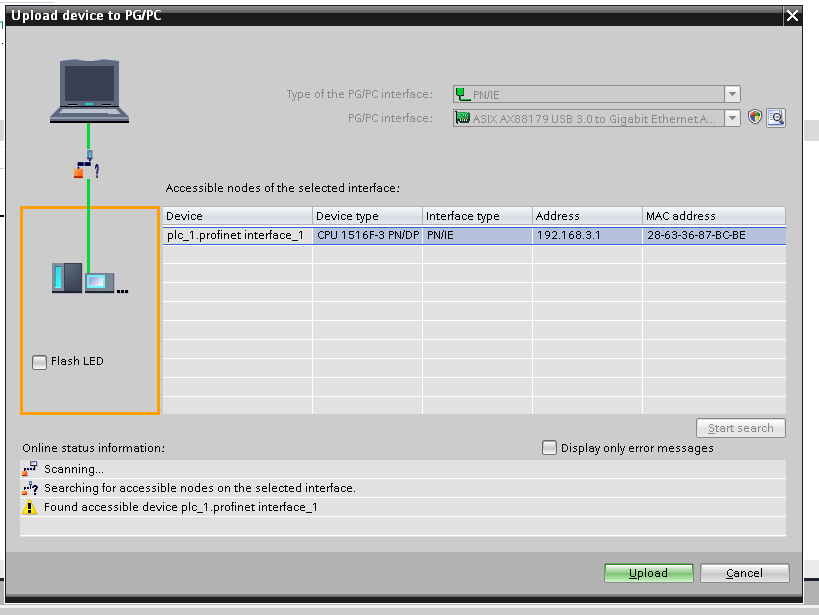Select the Found accessible device message
Image resolution: width=819 pixels, height=615 pixels.
click(403, 507)
